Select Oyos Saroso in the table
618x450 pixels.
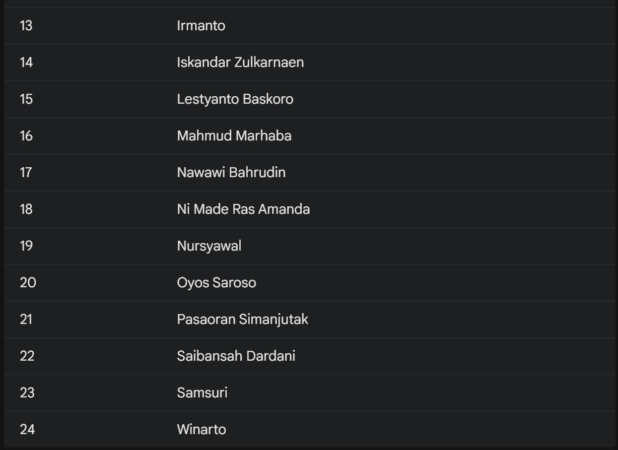coord(216,283)
